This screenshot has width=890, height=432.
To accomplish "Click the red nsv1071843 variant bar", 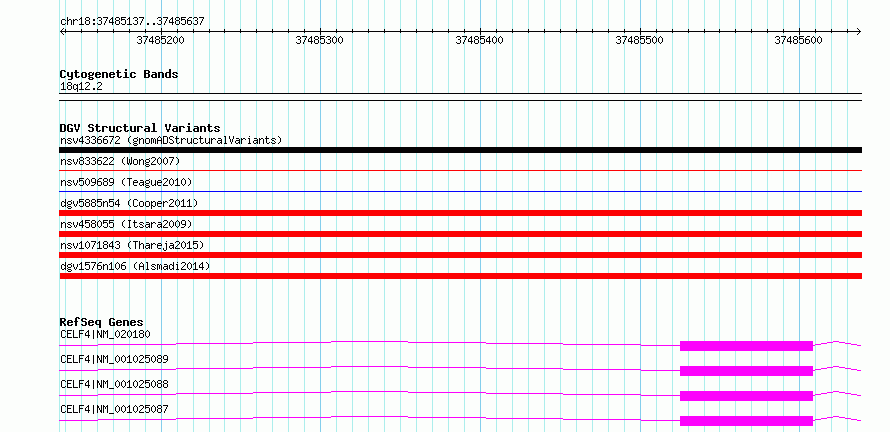I will [460, 255].
